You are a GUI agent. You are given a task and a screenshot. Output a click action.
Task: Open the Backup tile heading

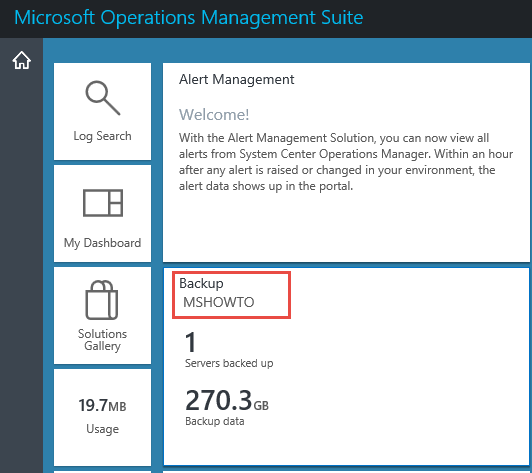click(201, 283)
